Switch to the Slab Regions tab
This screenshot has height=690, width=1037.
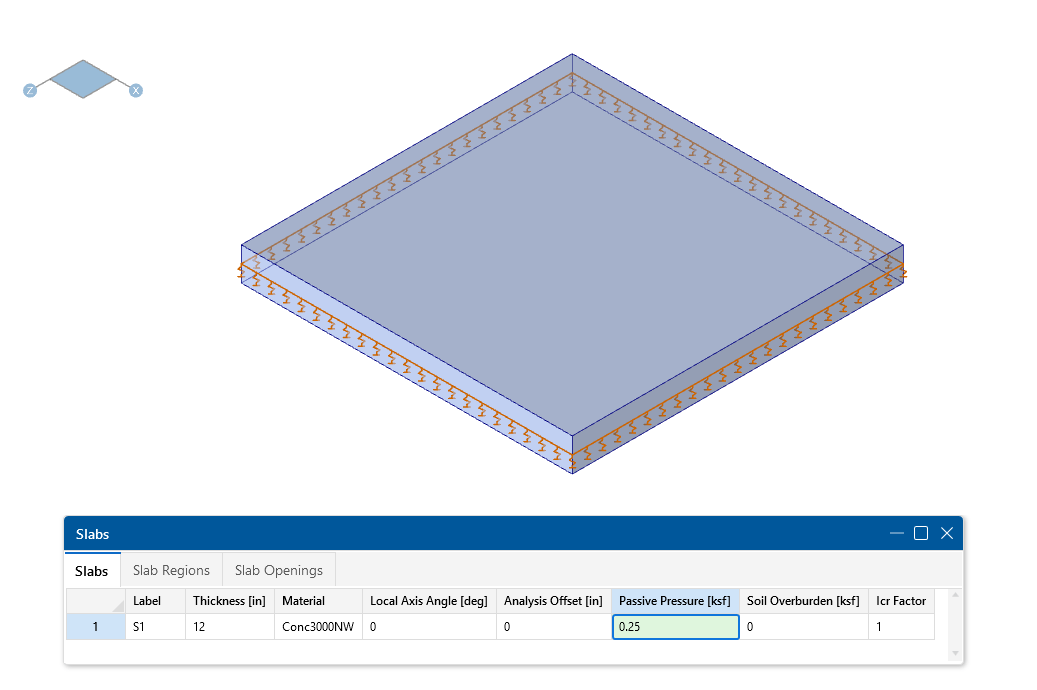click(170, 569)
